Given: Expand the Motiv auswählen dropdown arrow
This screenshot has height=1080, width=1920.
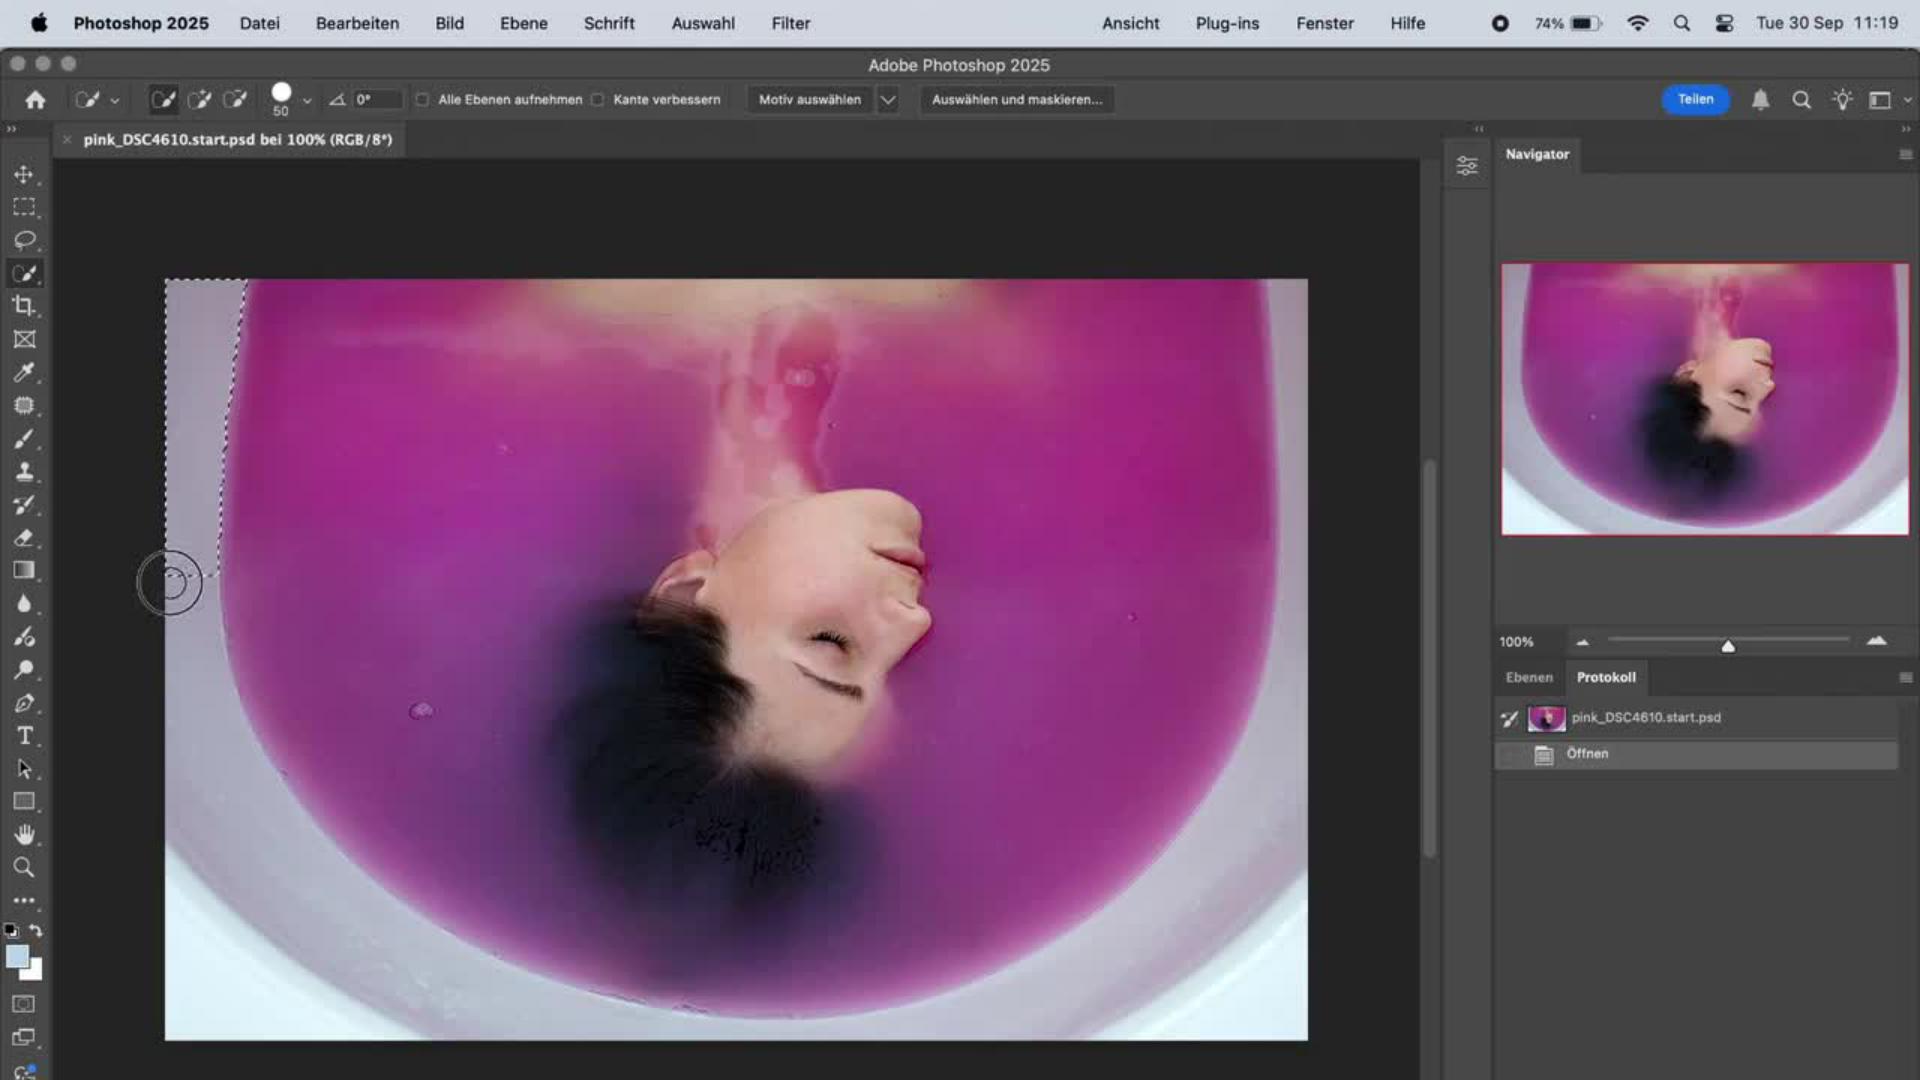Looking at the screenshot, I should [x=887, y=100].
